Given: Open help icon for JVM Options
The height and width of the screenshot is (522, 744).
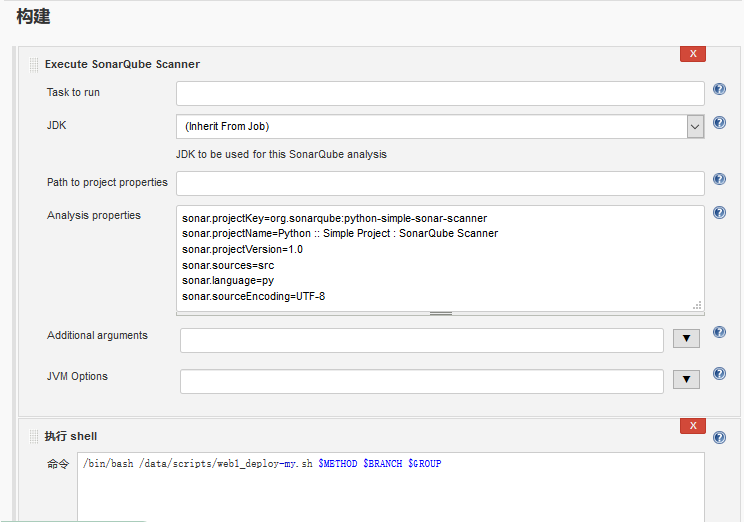Looking at the screenshot, I should pos(719,374).
